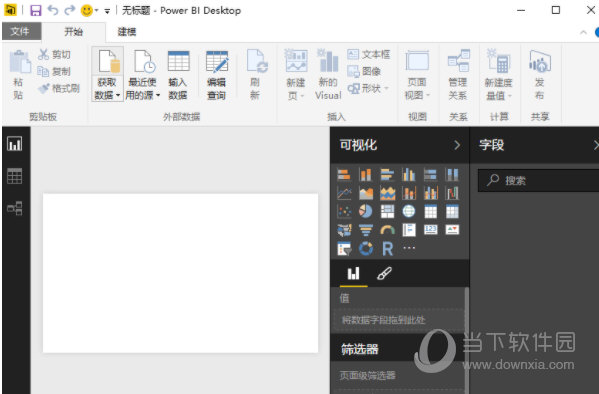This screenshot has height=394, width=599.
Task: Select the filled map visual
Action: point(344,229)
